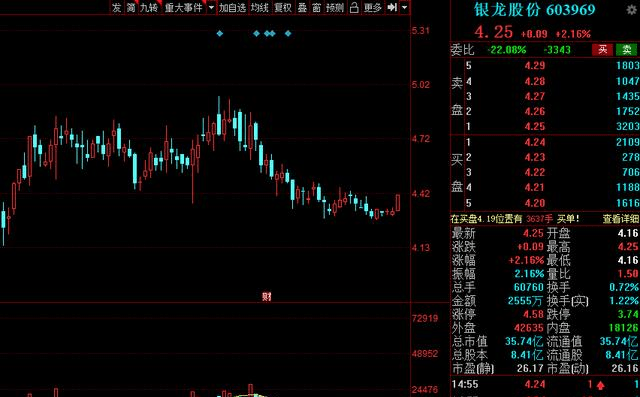Click the red 买 buy button
The width and height of the screenshot is (640, 397).
pyautogui.click(x=603, y=50)
